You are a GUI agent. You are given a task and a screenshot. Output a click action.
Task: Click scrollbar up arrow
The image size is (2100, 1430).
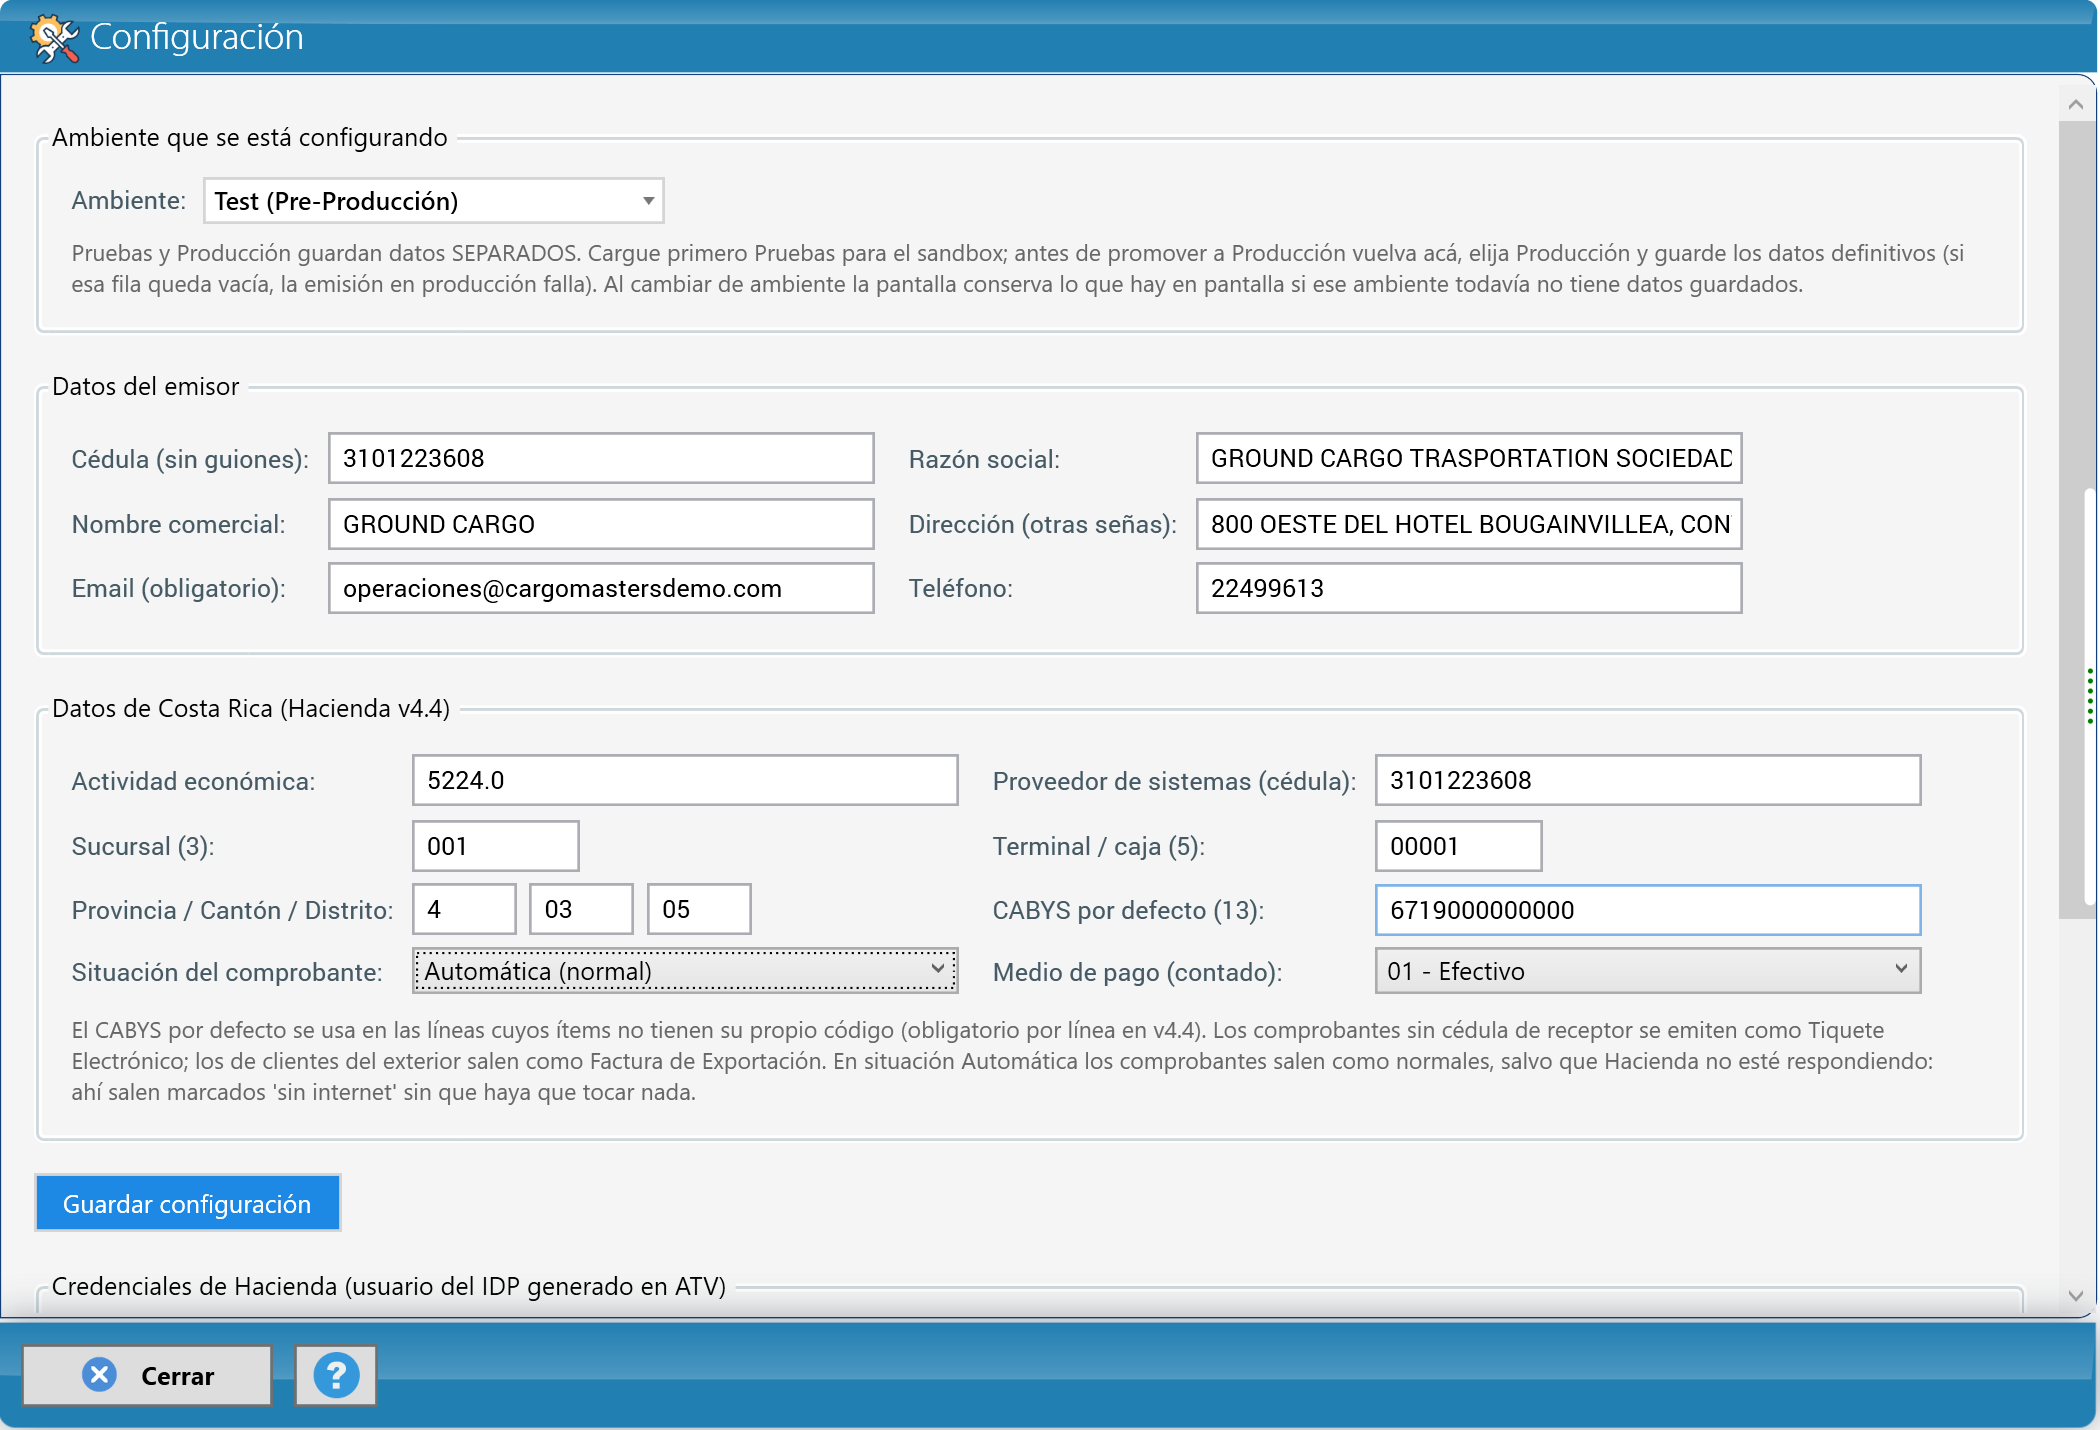click(x=2076, y=105)
